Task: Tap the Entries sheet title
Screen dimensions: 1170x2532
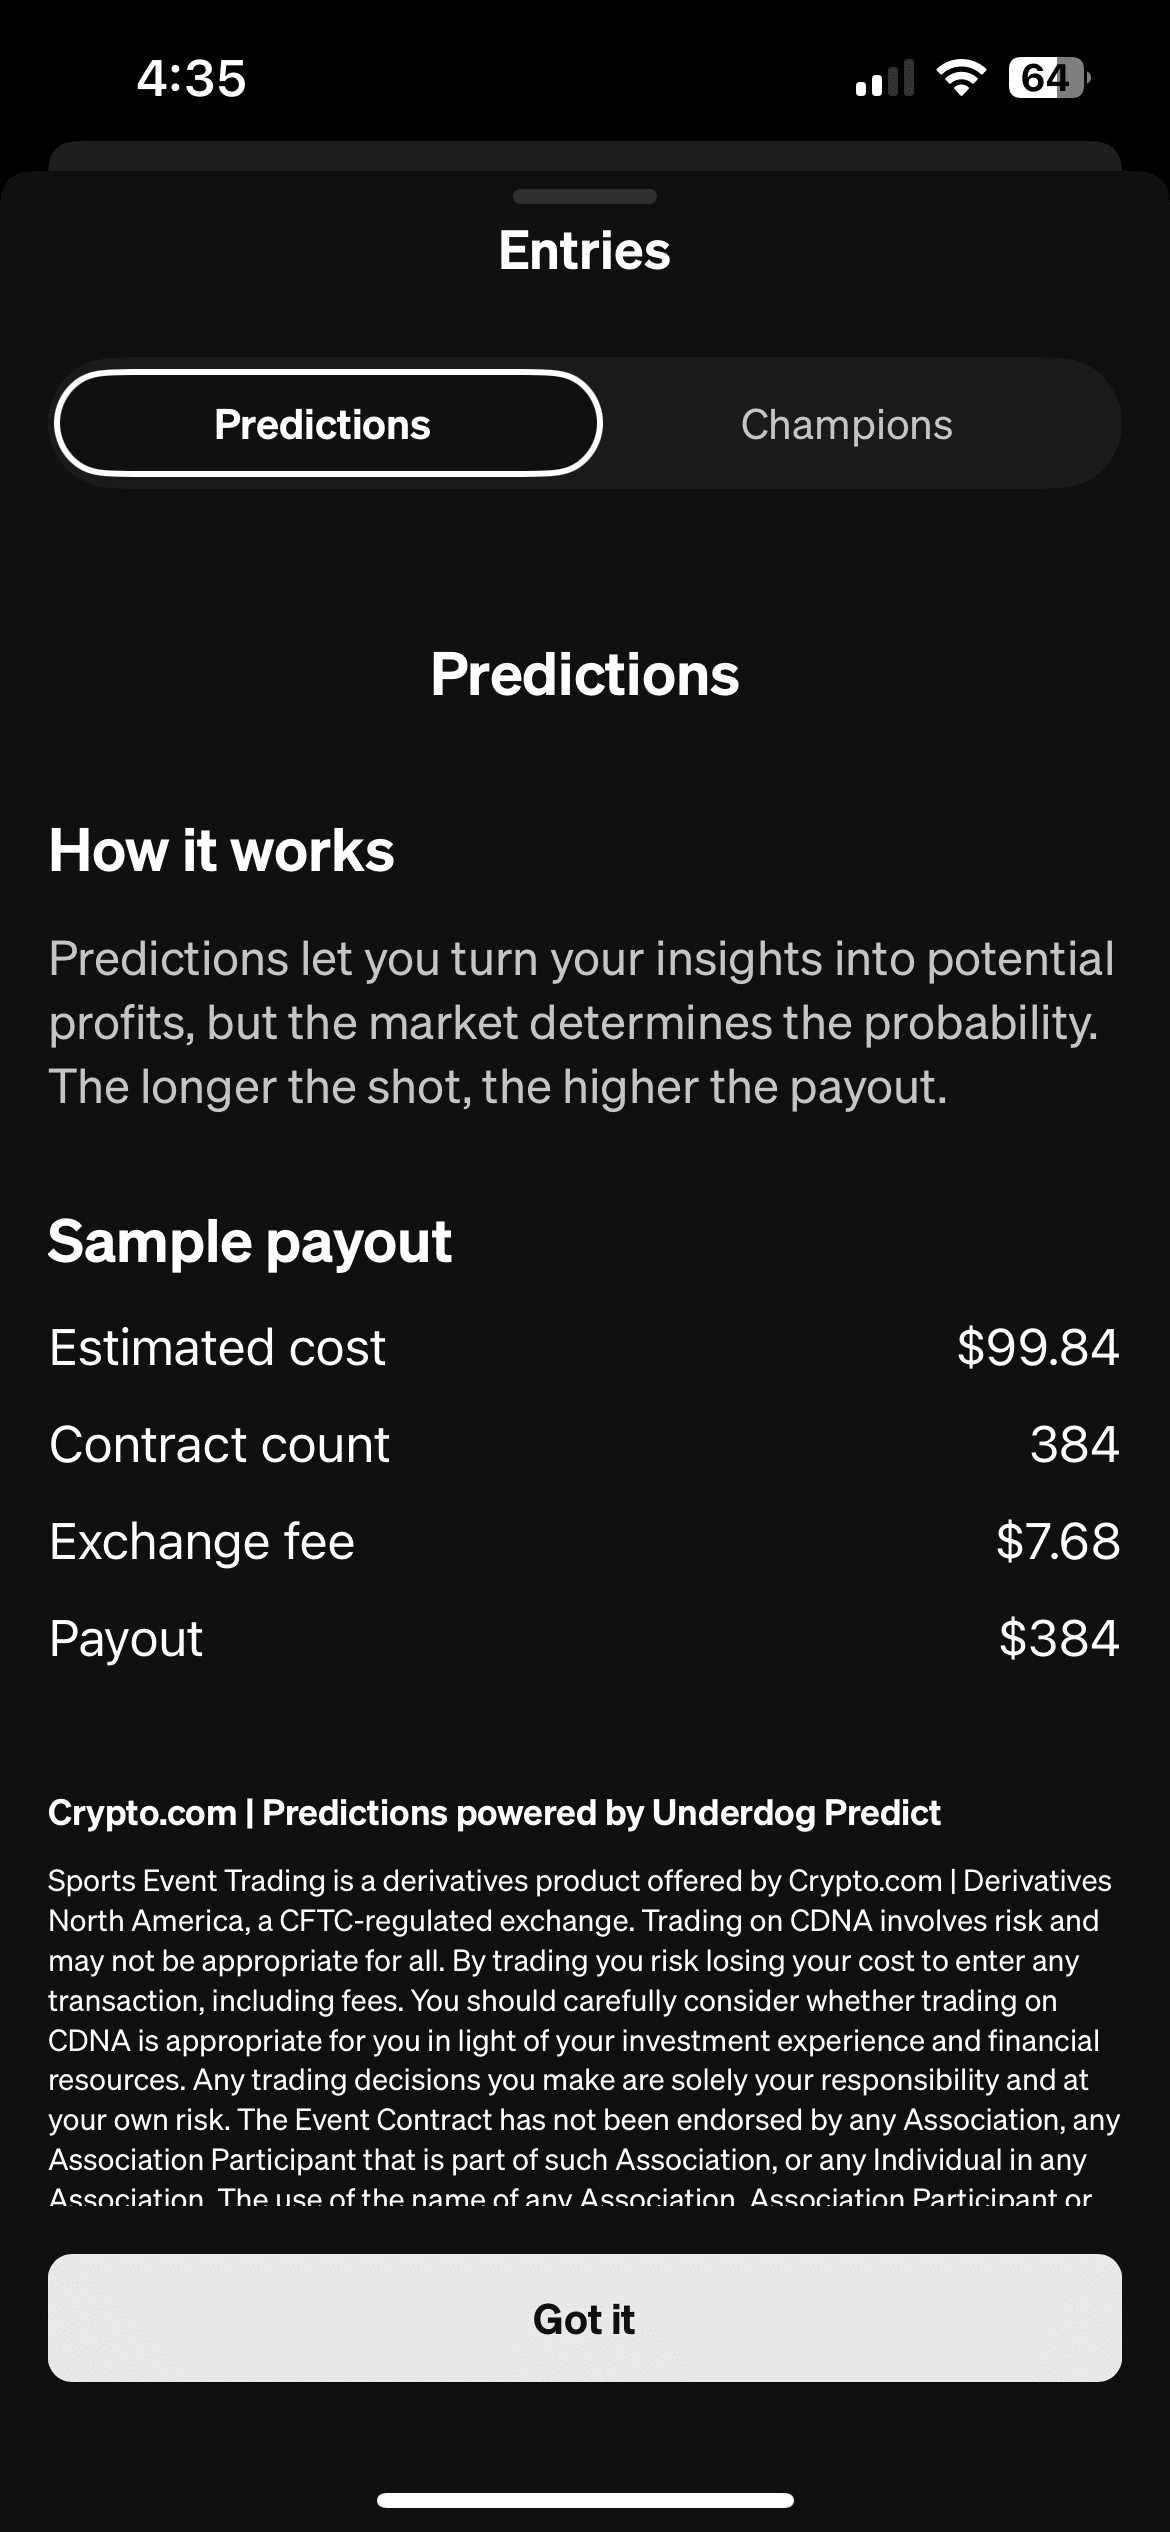Action: [x=584, y=250]
